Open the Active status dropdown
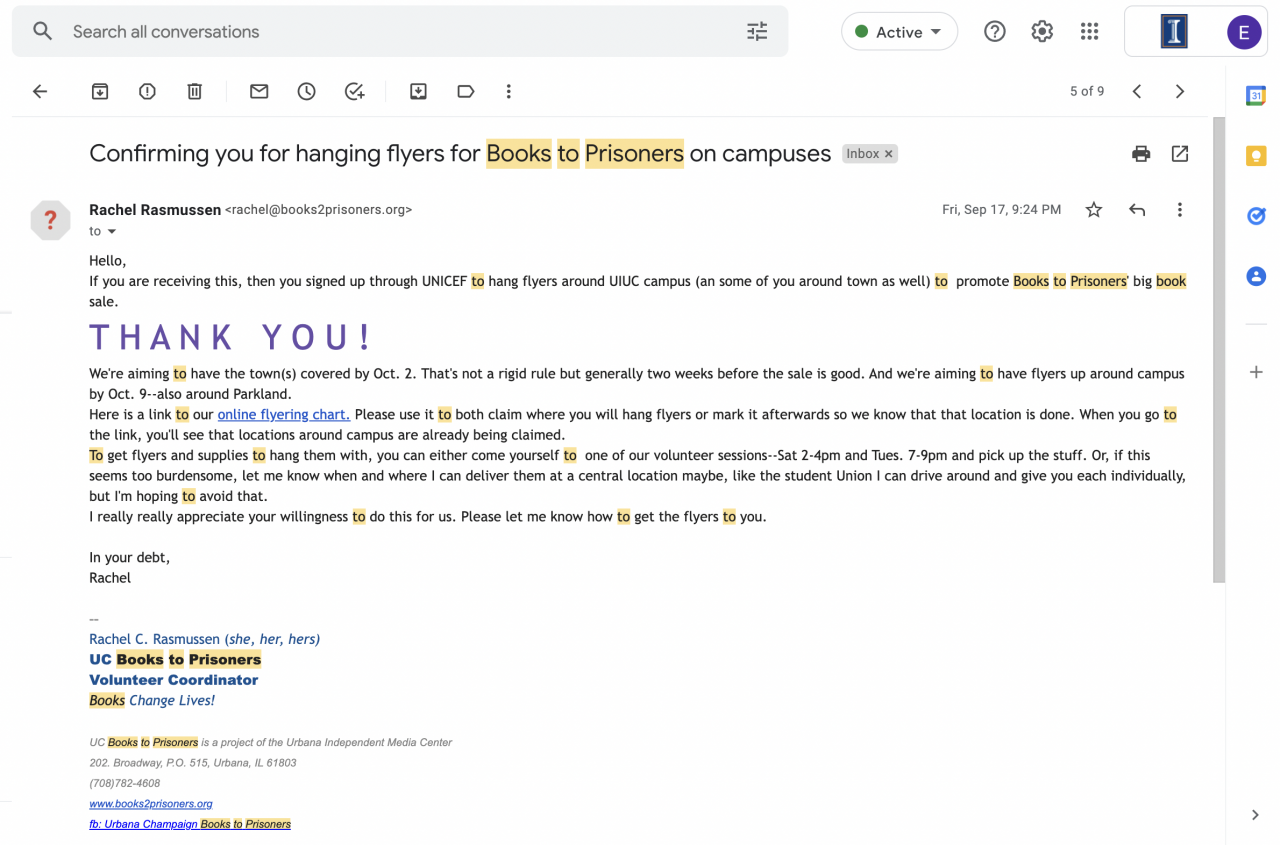The image size is (1280, 845). (899, 32)
